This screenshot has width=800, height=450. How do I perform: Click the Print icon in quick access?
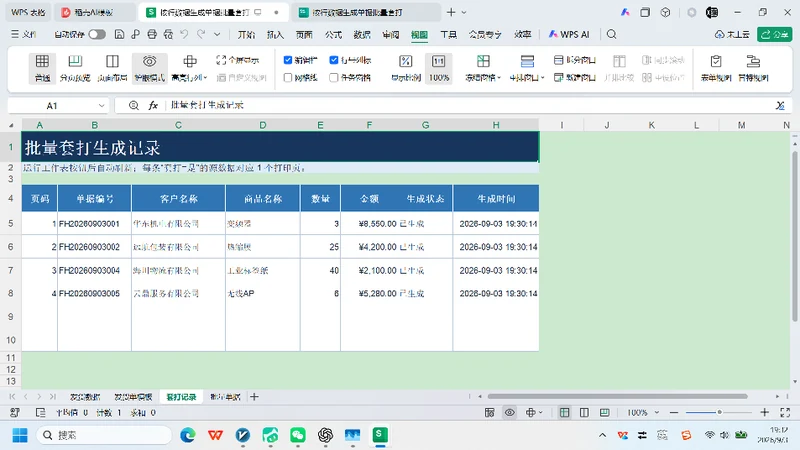(152, 34)
